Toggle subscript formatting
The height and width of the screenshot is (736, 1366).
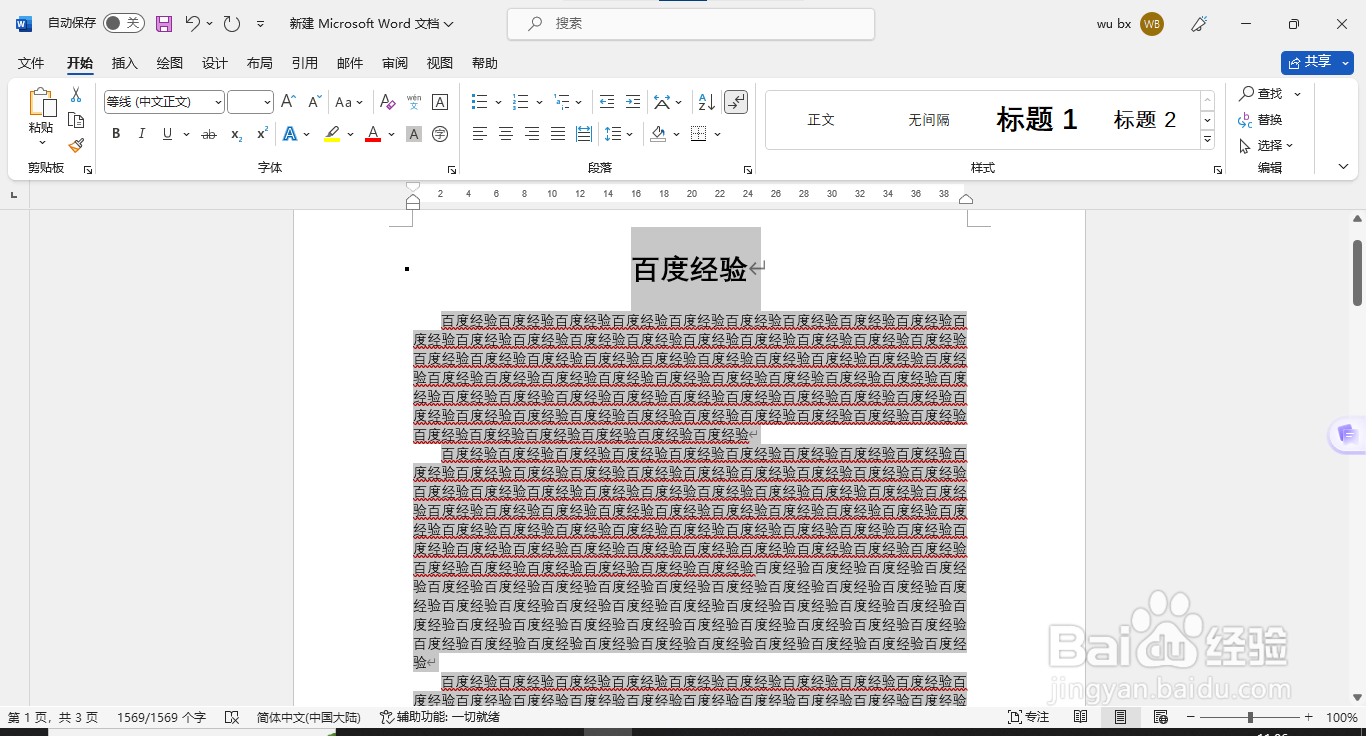pyautogui.click(x=236, y=134)
